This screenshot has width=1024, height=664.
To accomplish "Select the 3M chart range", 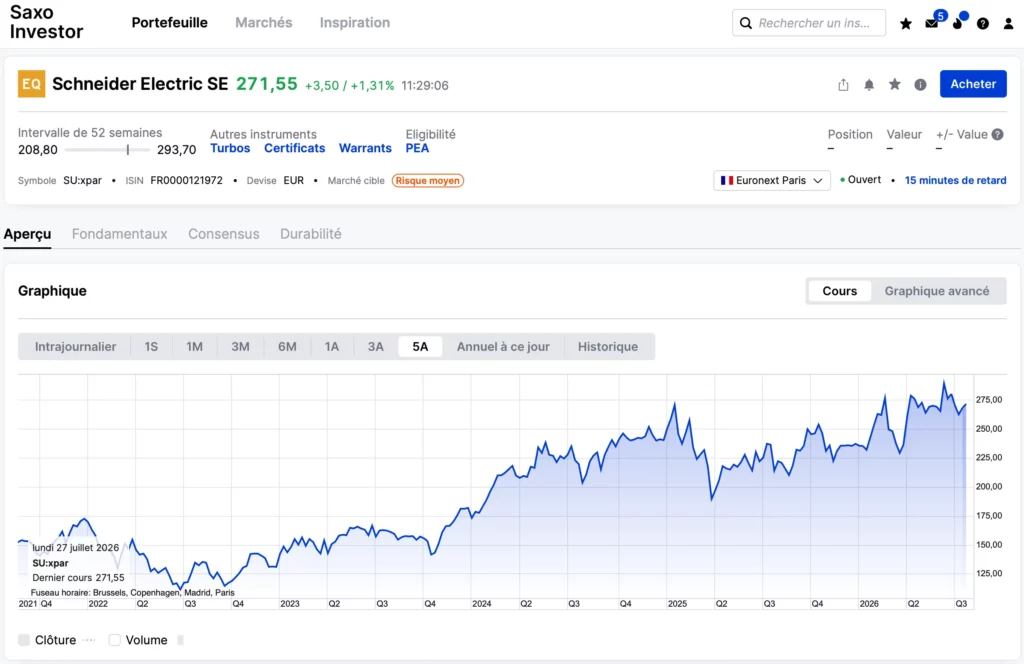I will click(240, 347).
